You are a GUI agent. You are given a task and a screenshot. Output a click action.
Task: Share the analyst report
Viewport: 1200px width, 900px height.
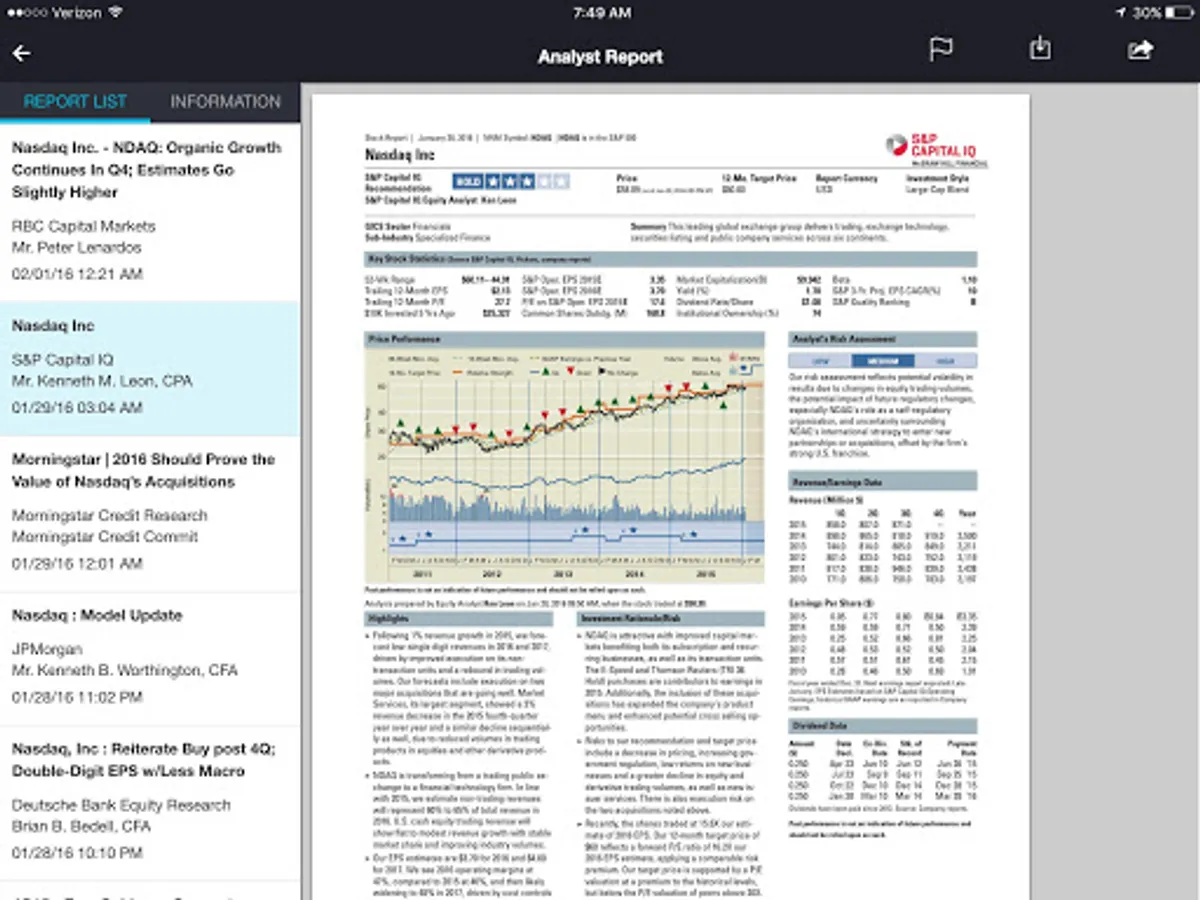click(x=1140, y=49)
